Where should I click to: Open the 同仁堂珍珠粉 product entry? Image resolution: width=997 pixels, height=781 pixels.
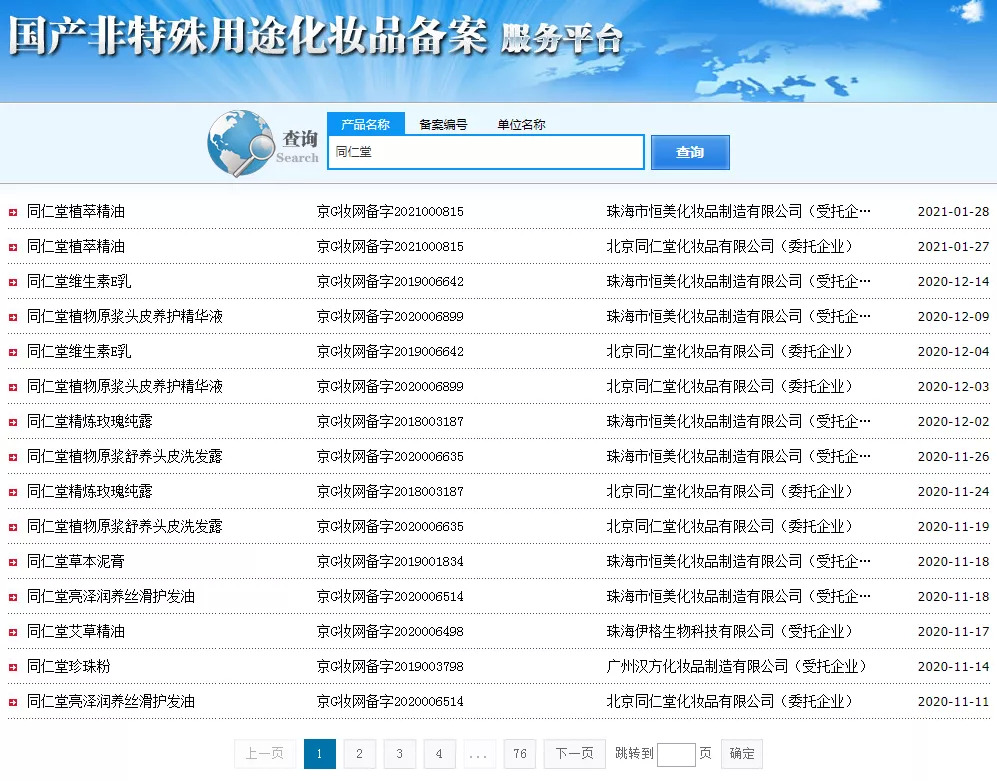pos(69,667)
